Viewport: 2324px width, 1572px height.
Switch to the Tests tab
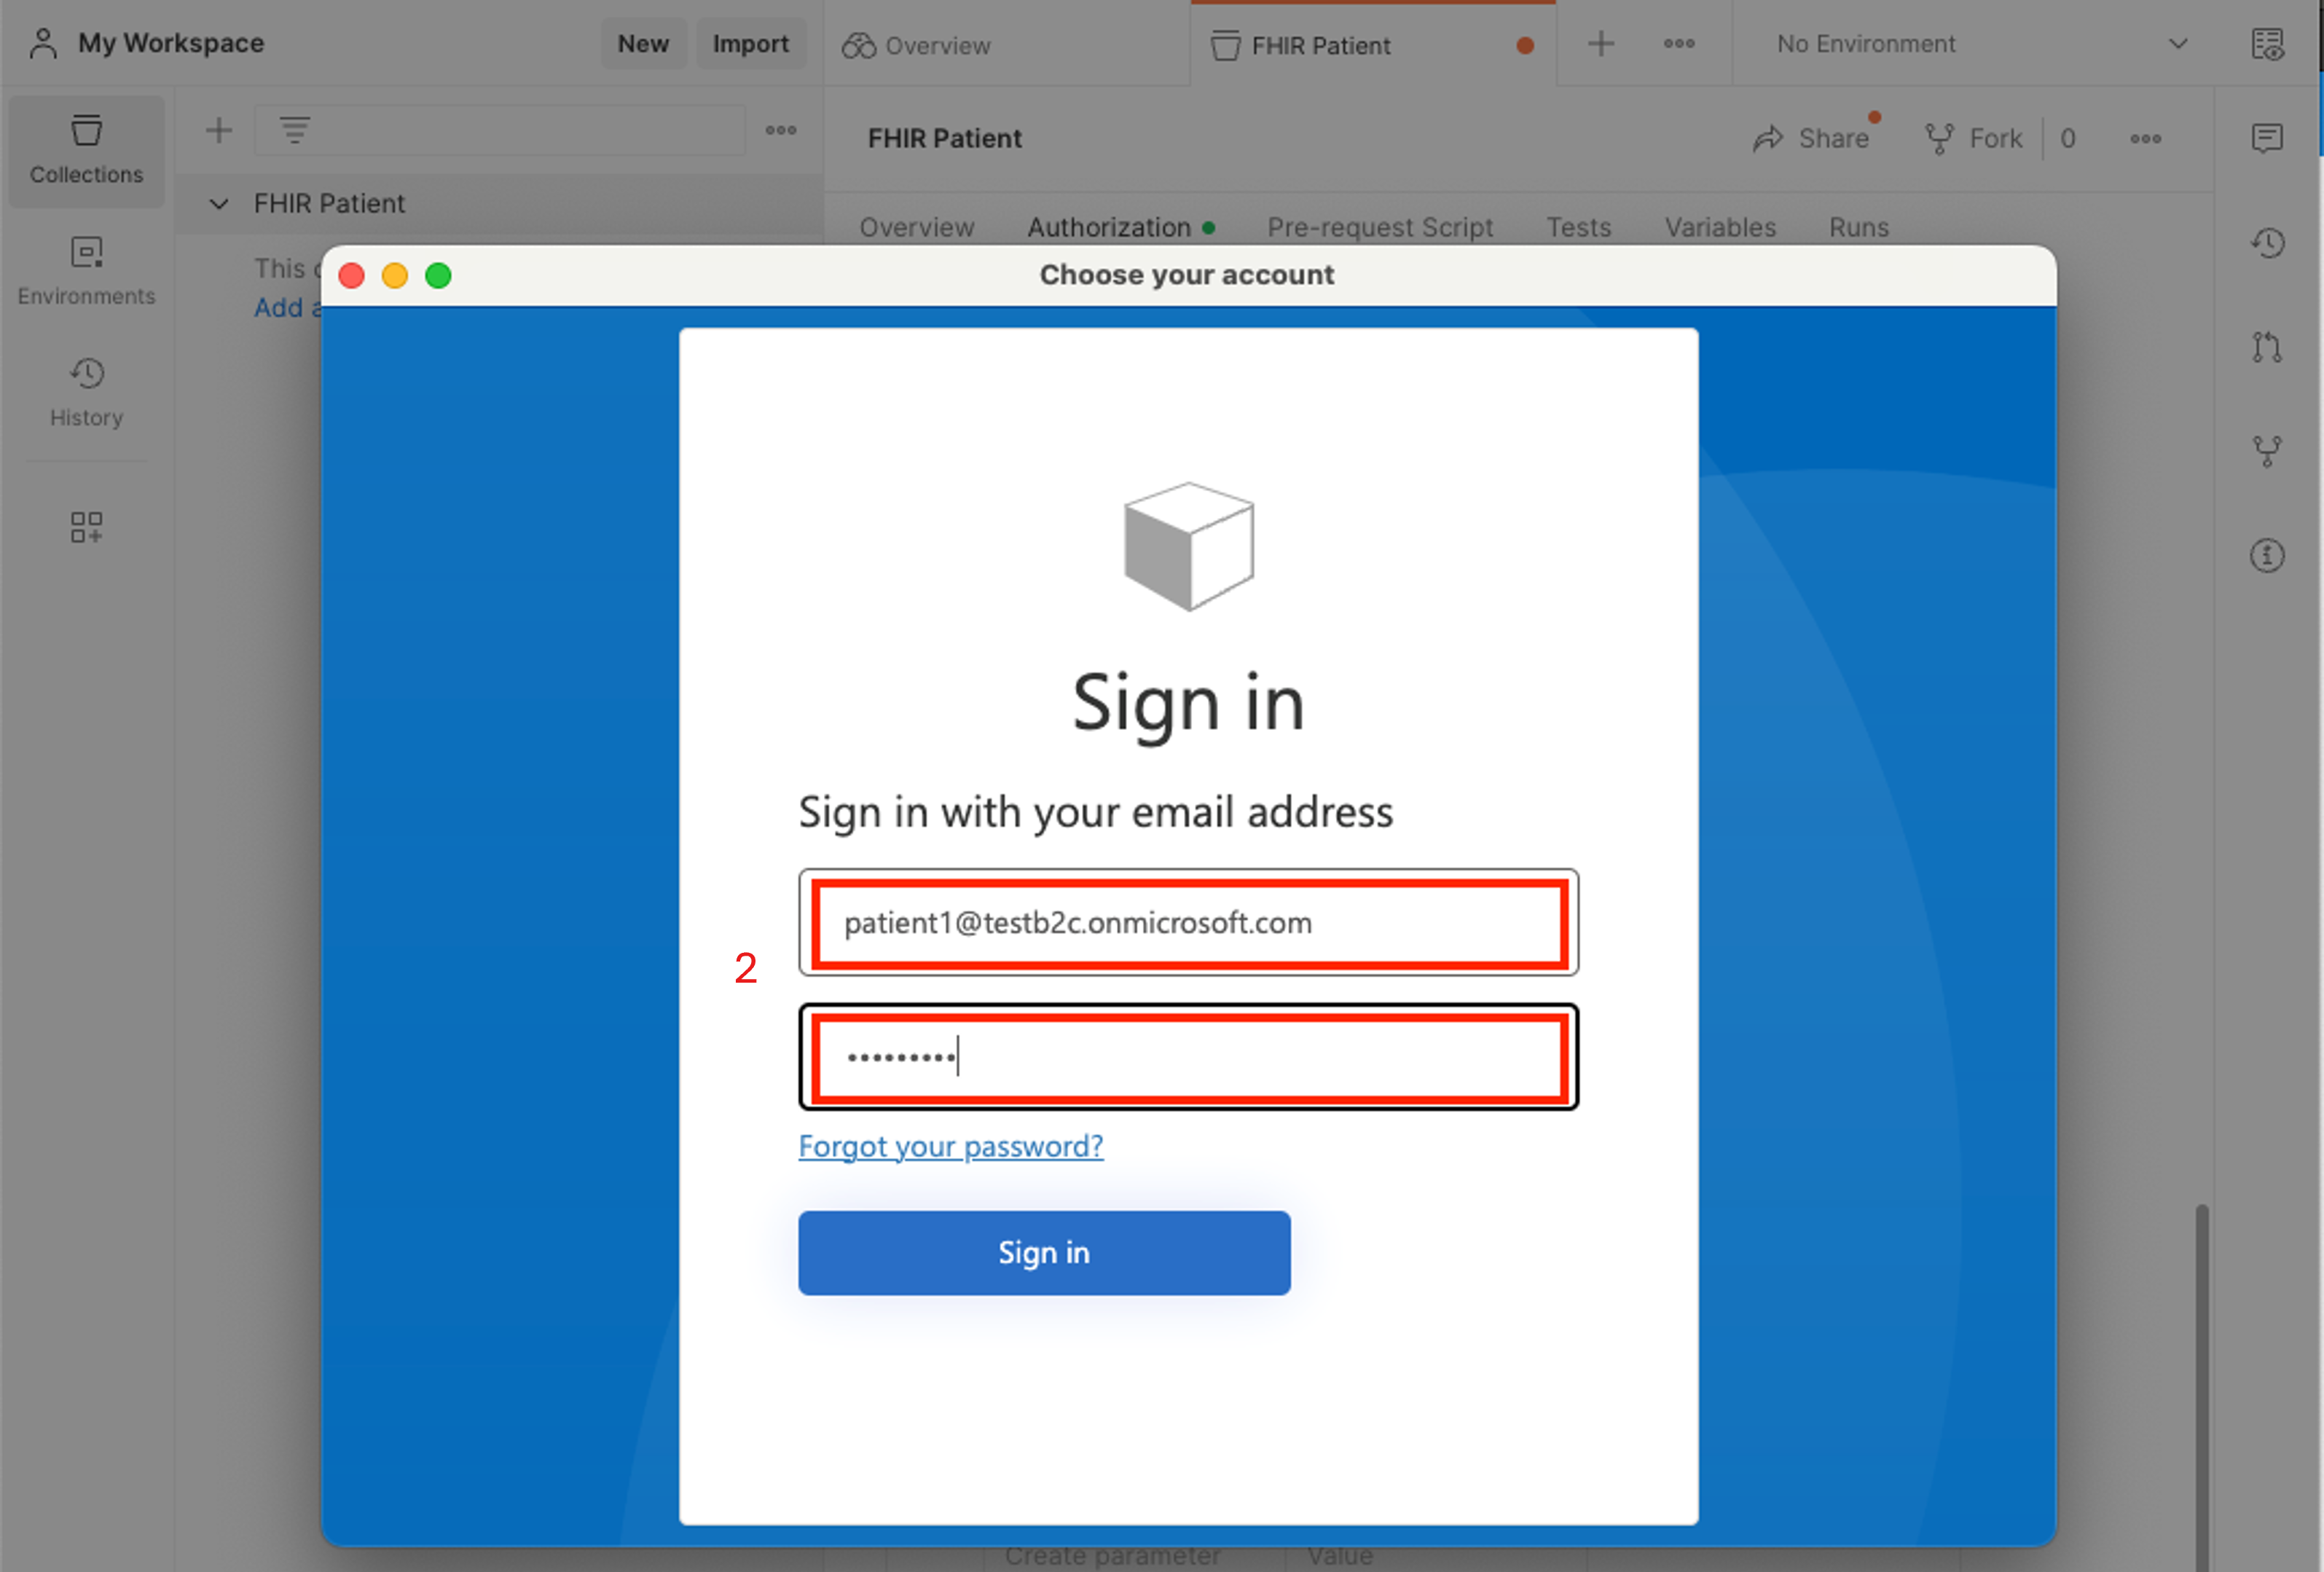point(1578,227)
